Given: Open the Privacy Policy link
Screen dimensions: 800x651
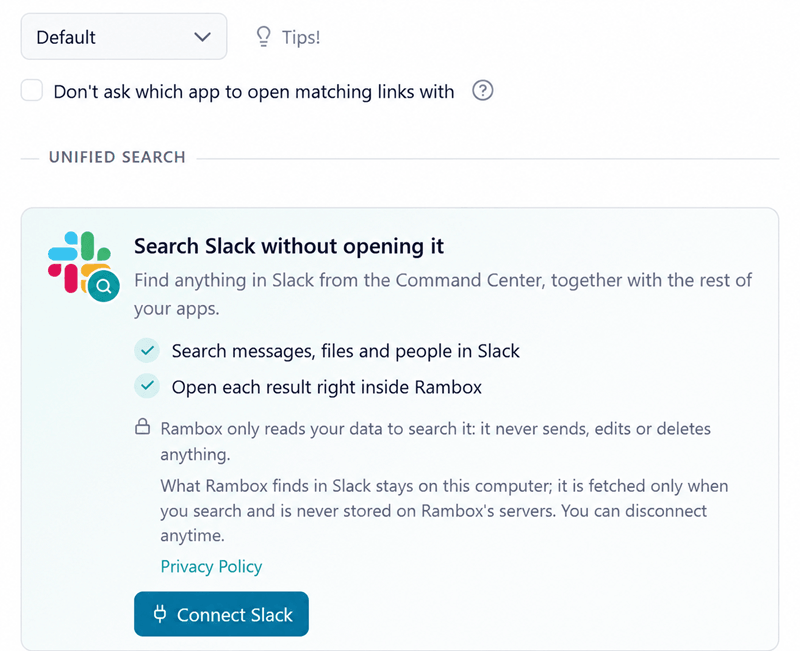Looking at the screenshot, I should 211,566.
